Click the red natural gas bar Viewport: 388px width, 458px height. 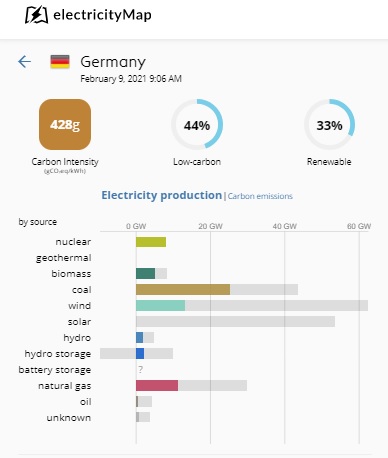point(157,386)
